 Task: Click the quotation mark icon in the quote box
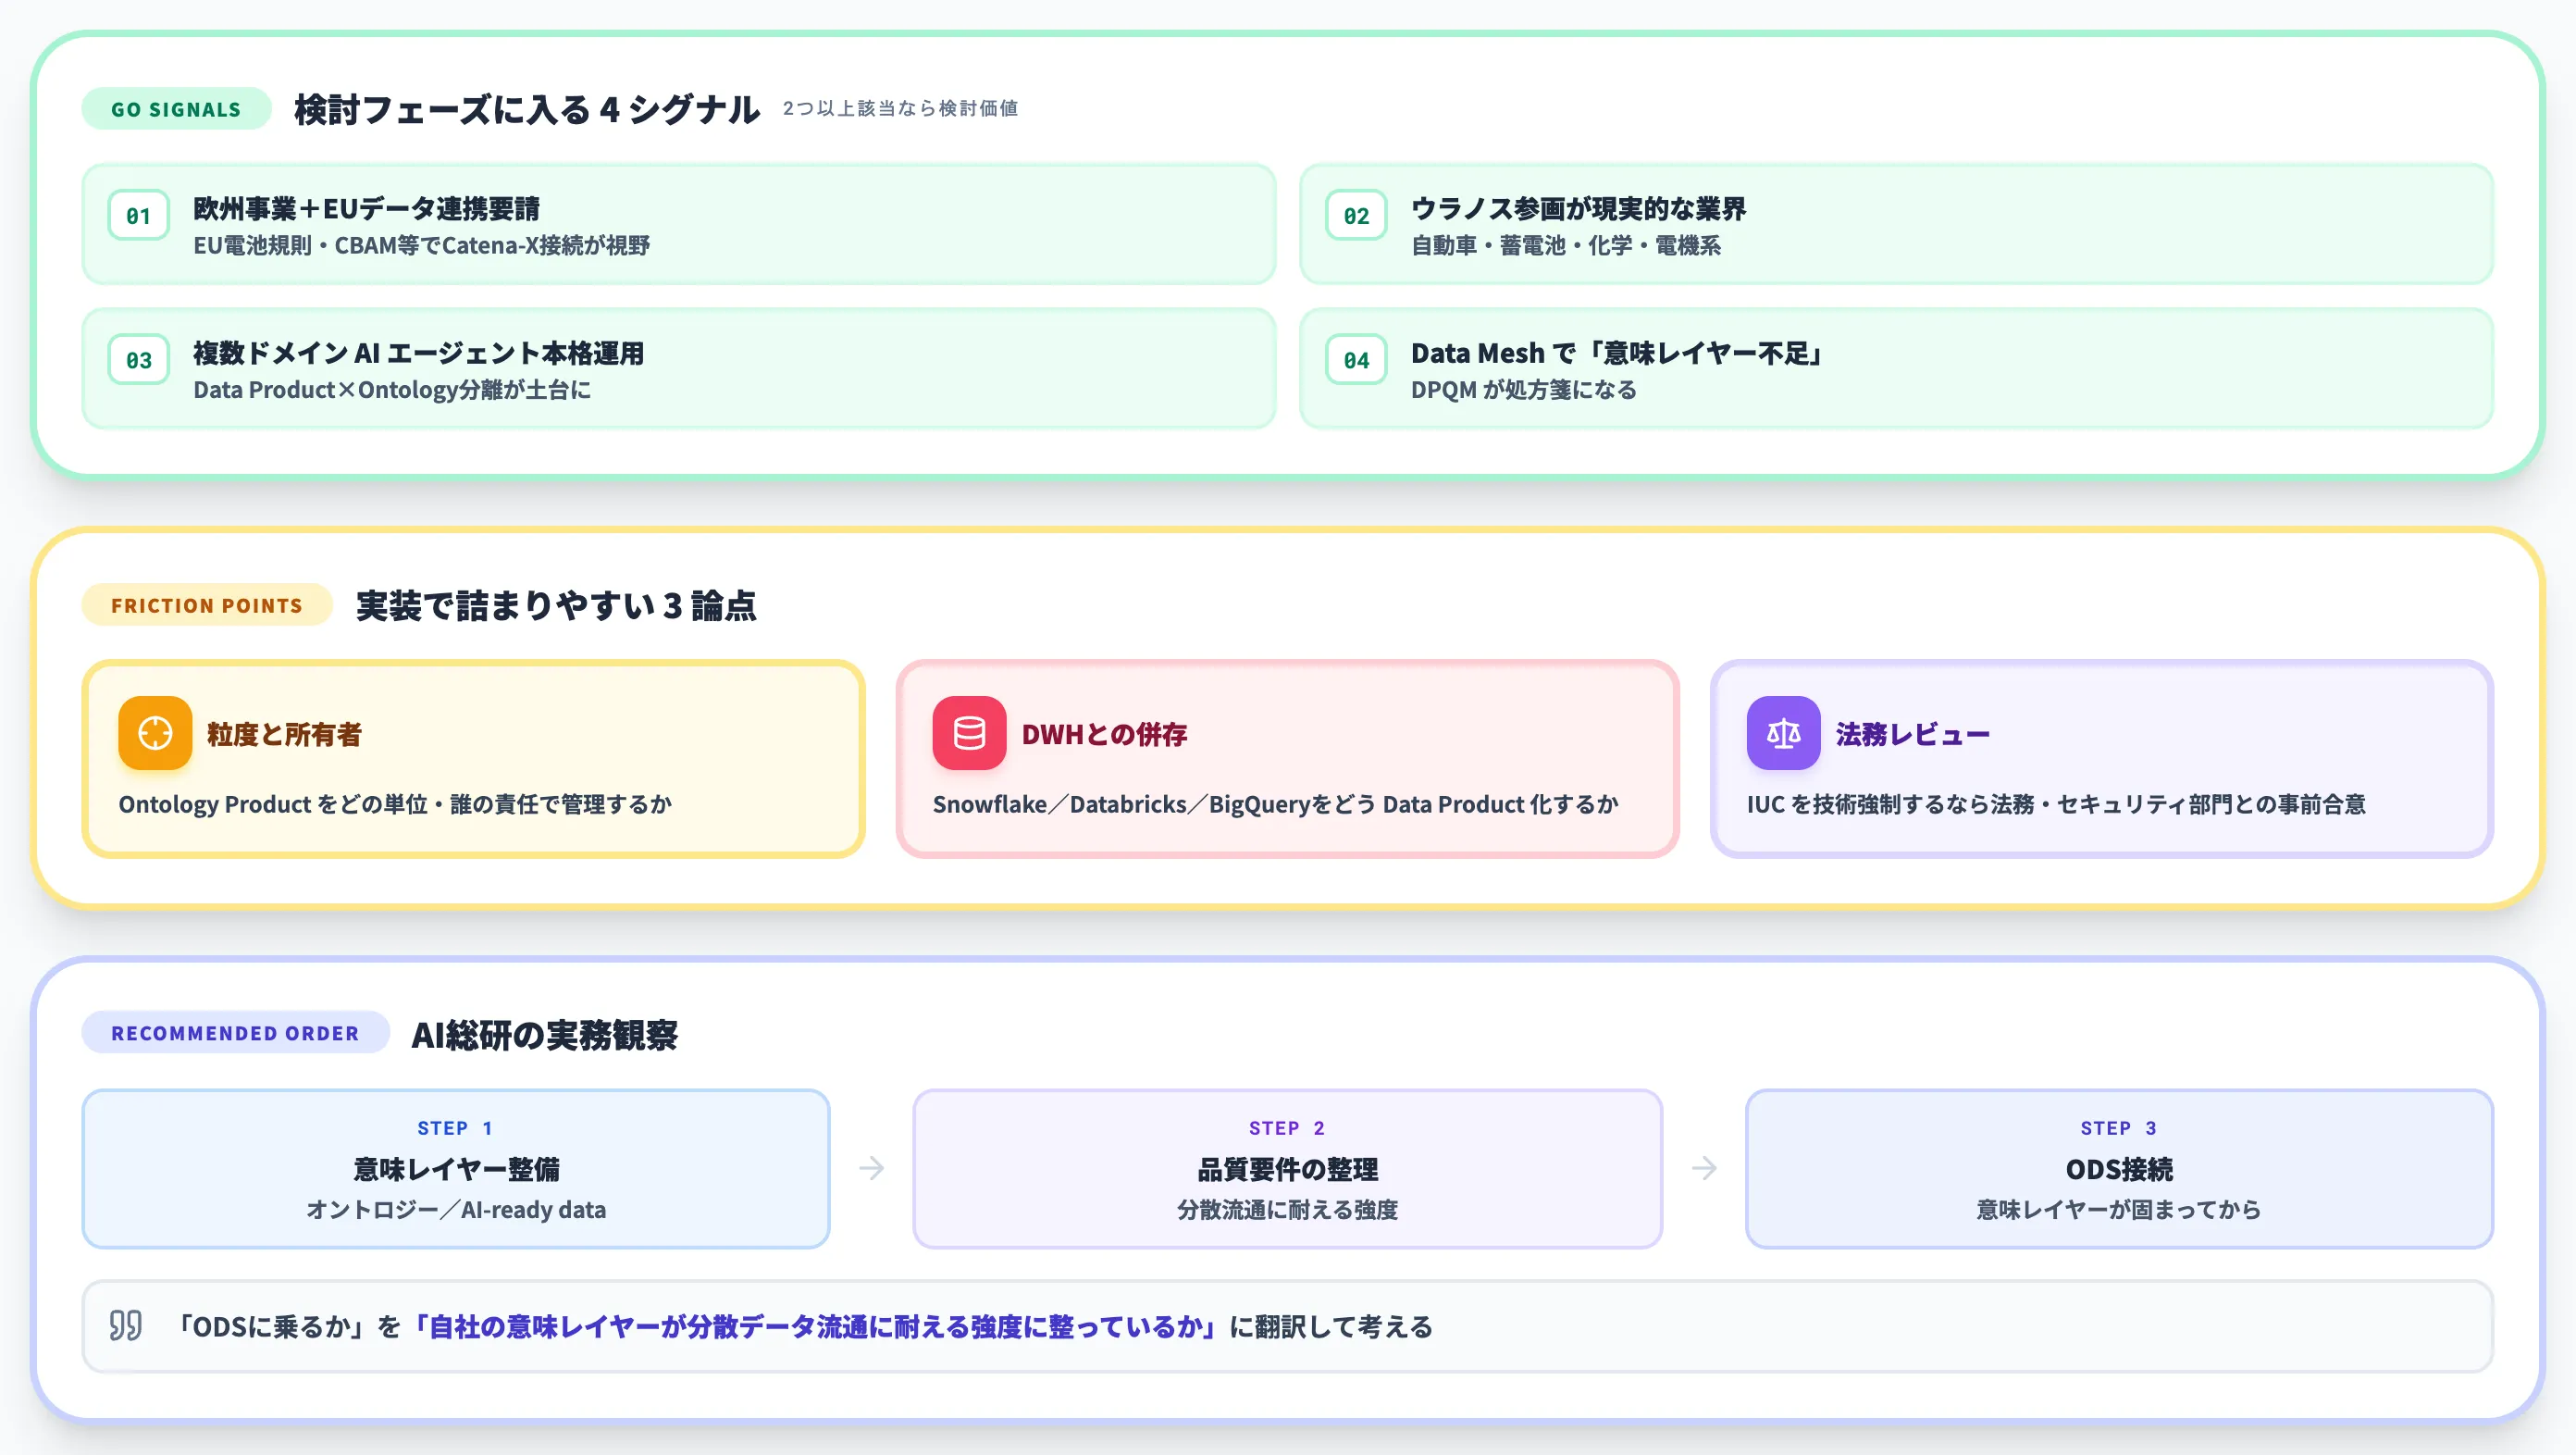point(125,1326)
